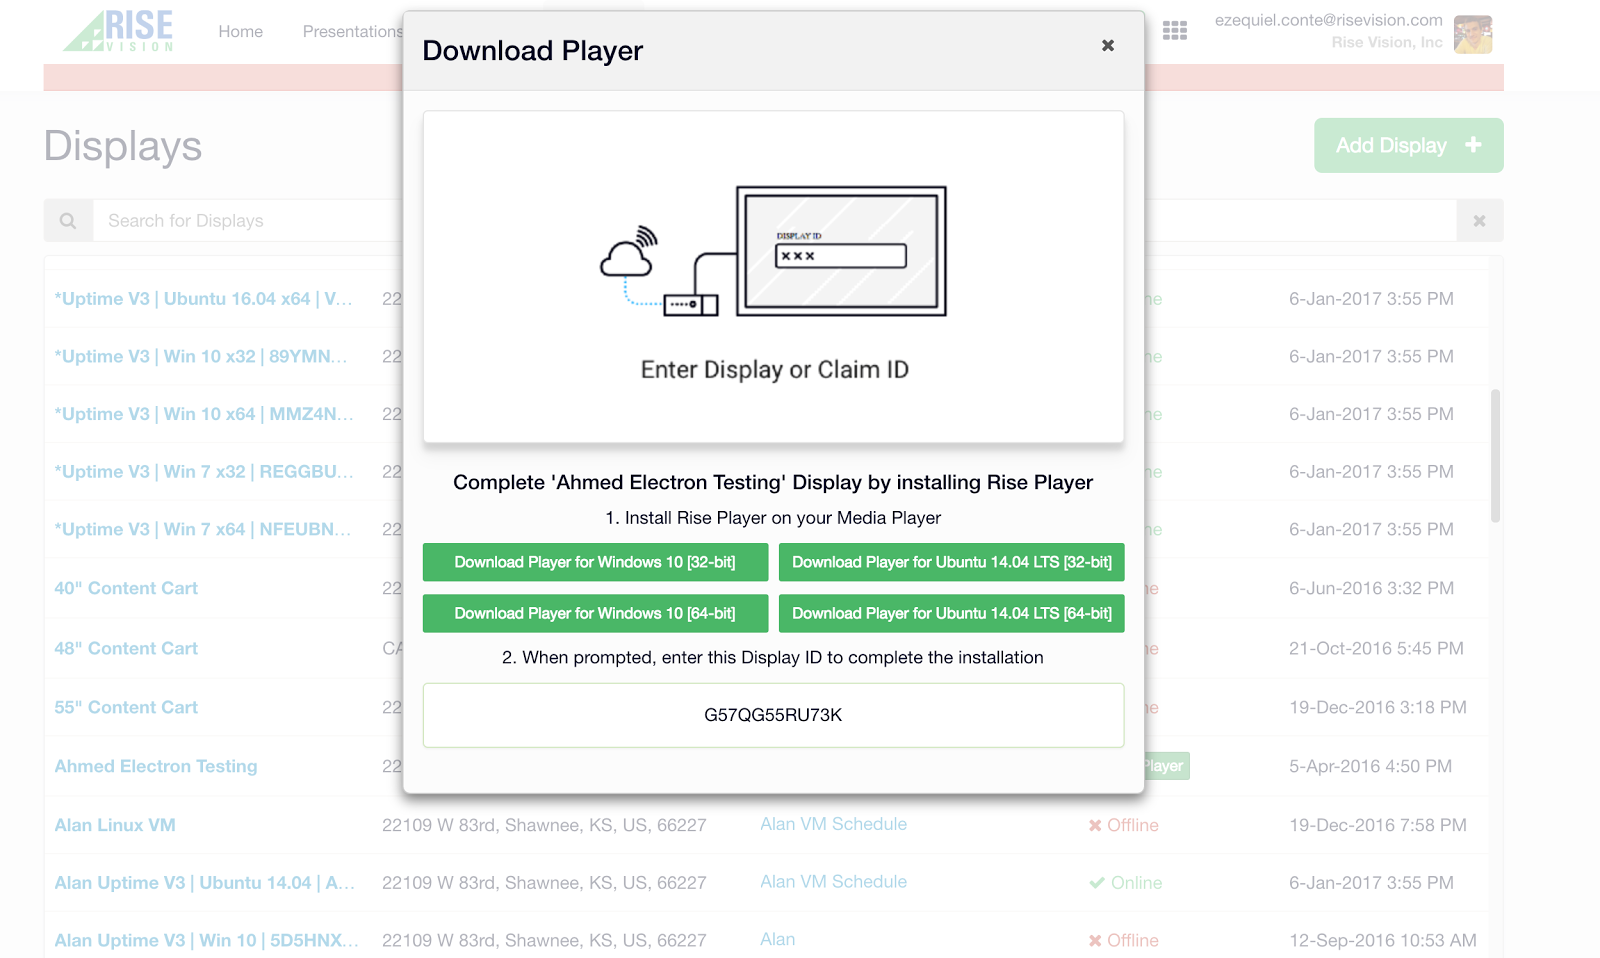Open the 55" Content Cart display
Screen dimensions: 1600x958
[126, 708]
